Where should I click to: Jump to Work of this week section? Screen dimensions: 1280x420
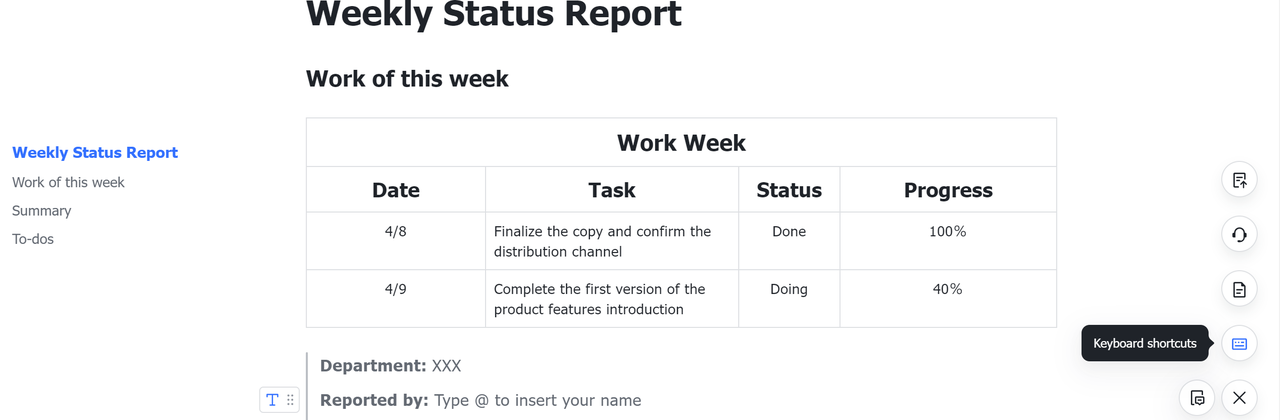pos(68,182)
